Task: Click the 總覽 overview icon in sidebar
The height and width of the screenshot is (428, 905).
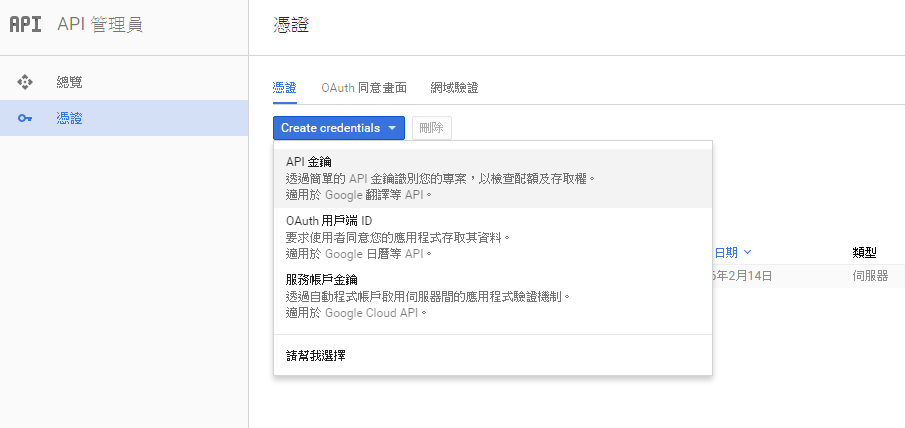Action: coord(25,82)
